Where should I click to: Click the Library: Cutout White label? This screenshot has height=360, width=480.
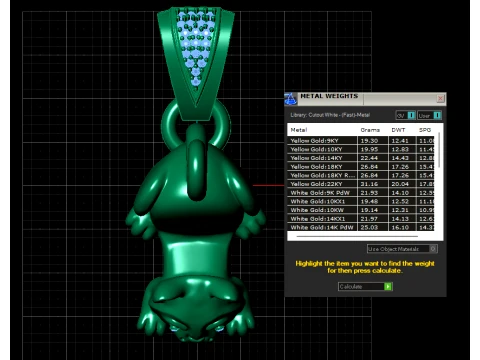330,115
